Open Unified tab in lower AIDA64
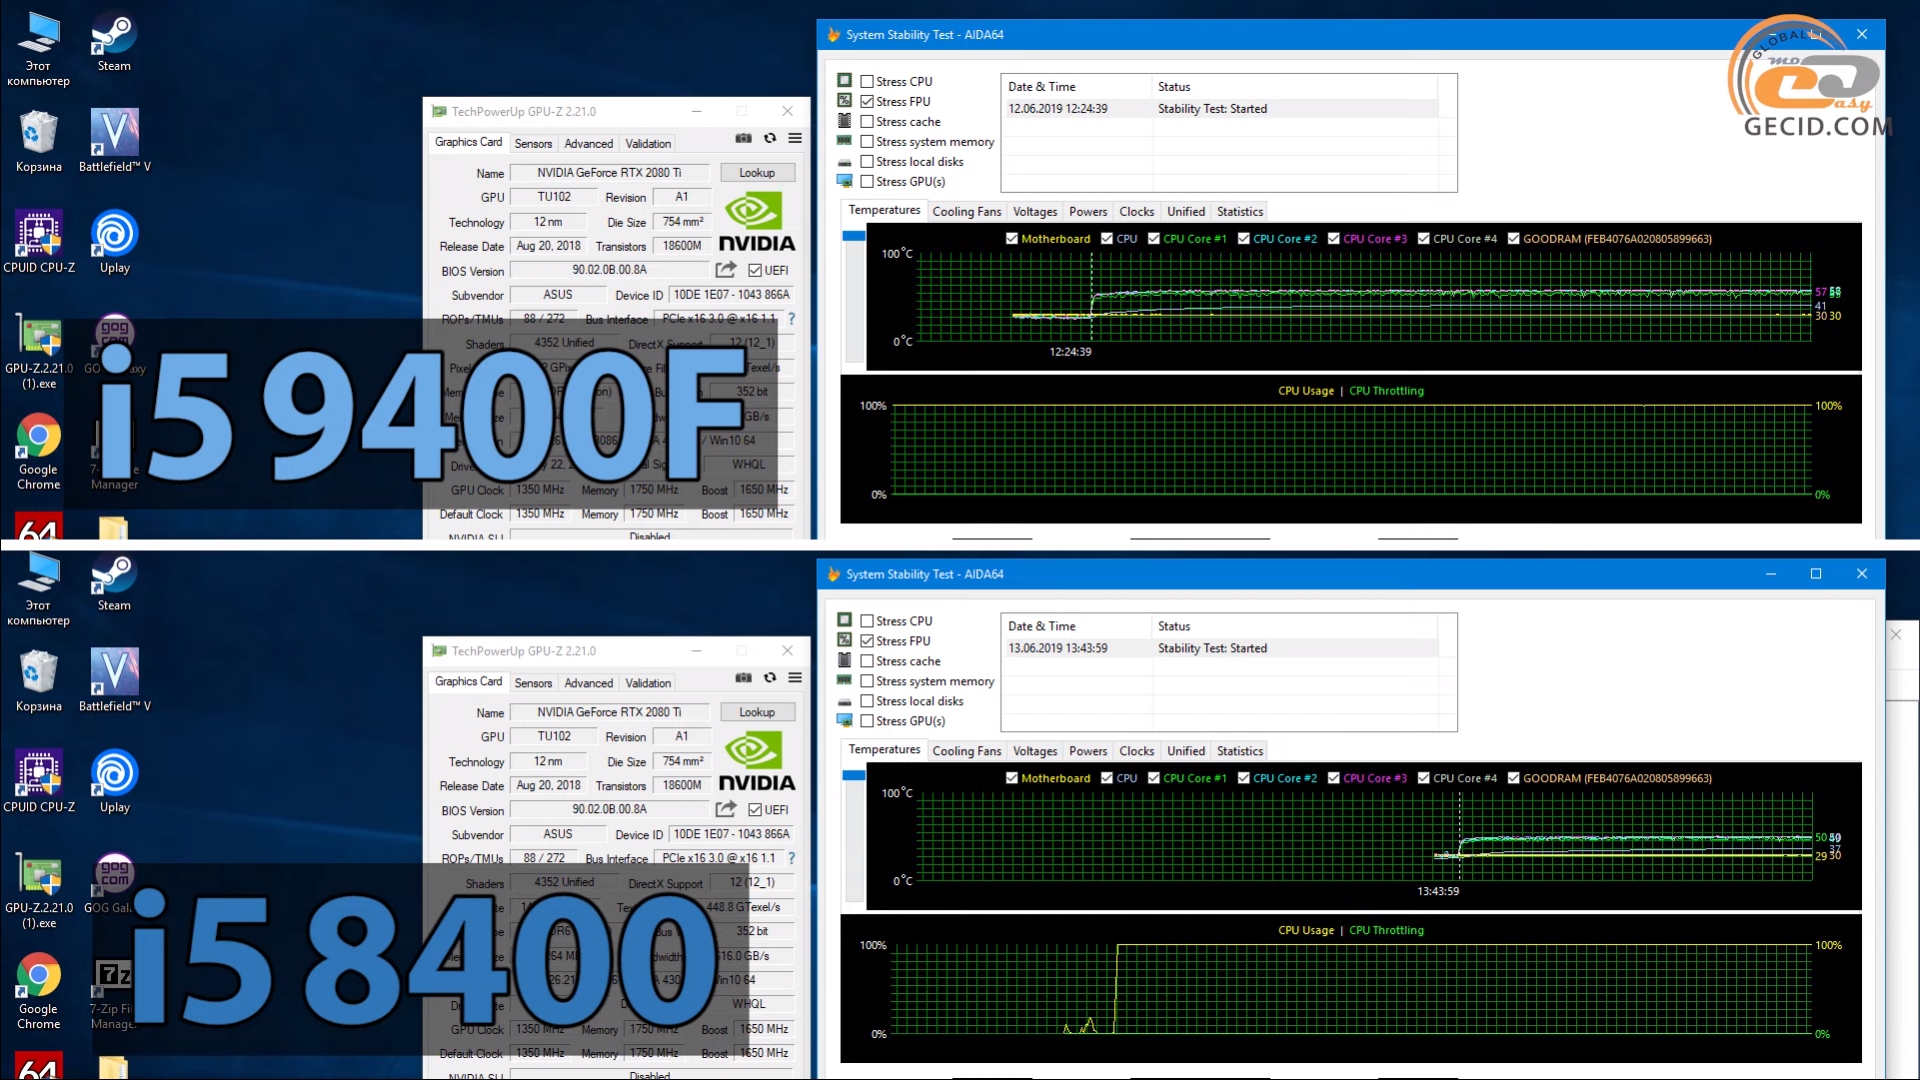This screenshot has height=1080, width=1920. click(x=1186, y=751)
